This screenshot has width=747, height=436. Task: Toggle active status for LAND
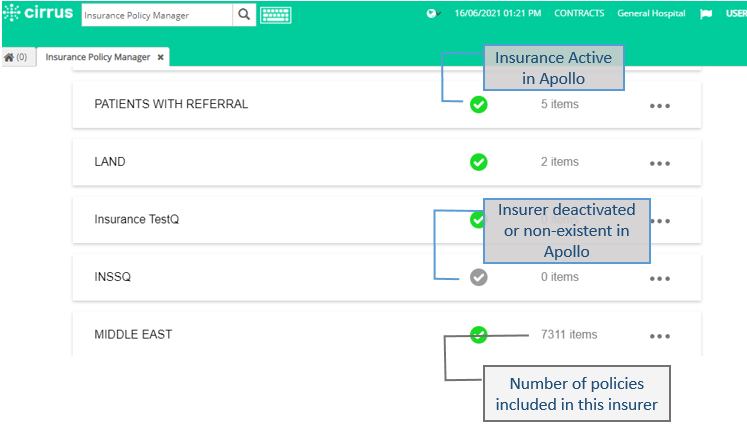(x=478, y=162)
